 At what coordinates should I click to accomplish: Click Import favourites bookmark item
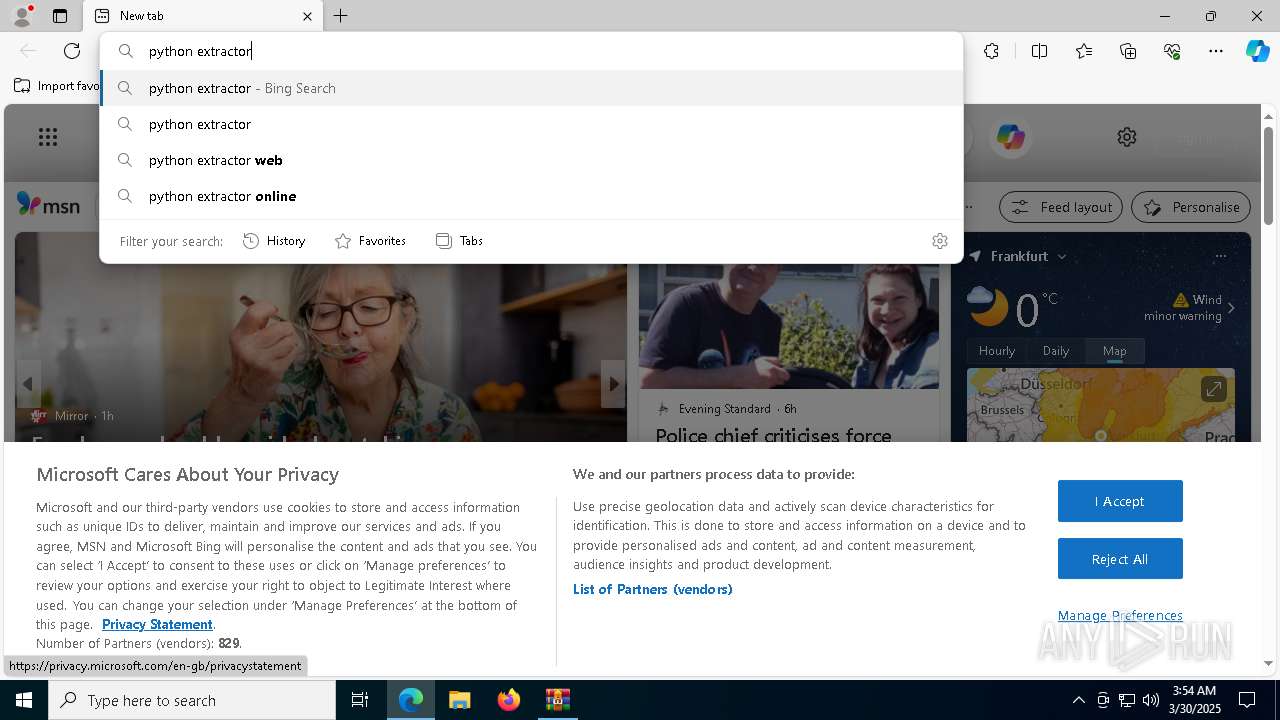pyautogui.click(x=57, y=86)
